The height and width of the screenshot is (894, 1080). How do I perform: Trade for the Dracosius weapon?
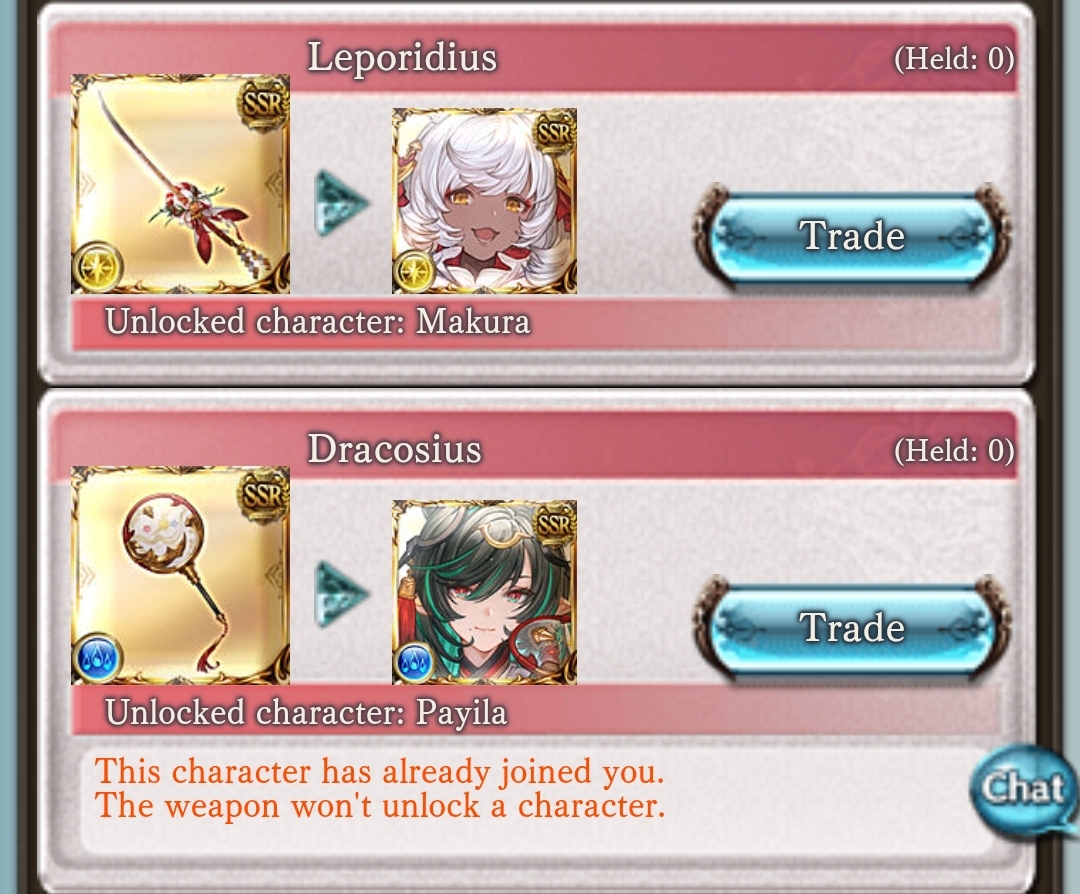pyautogui.click(x=852, y=628)
